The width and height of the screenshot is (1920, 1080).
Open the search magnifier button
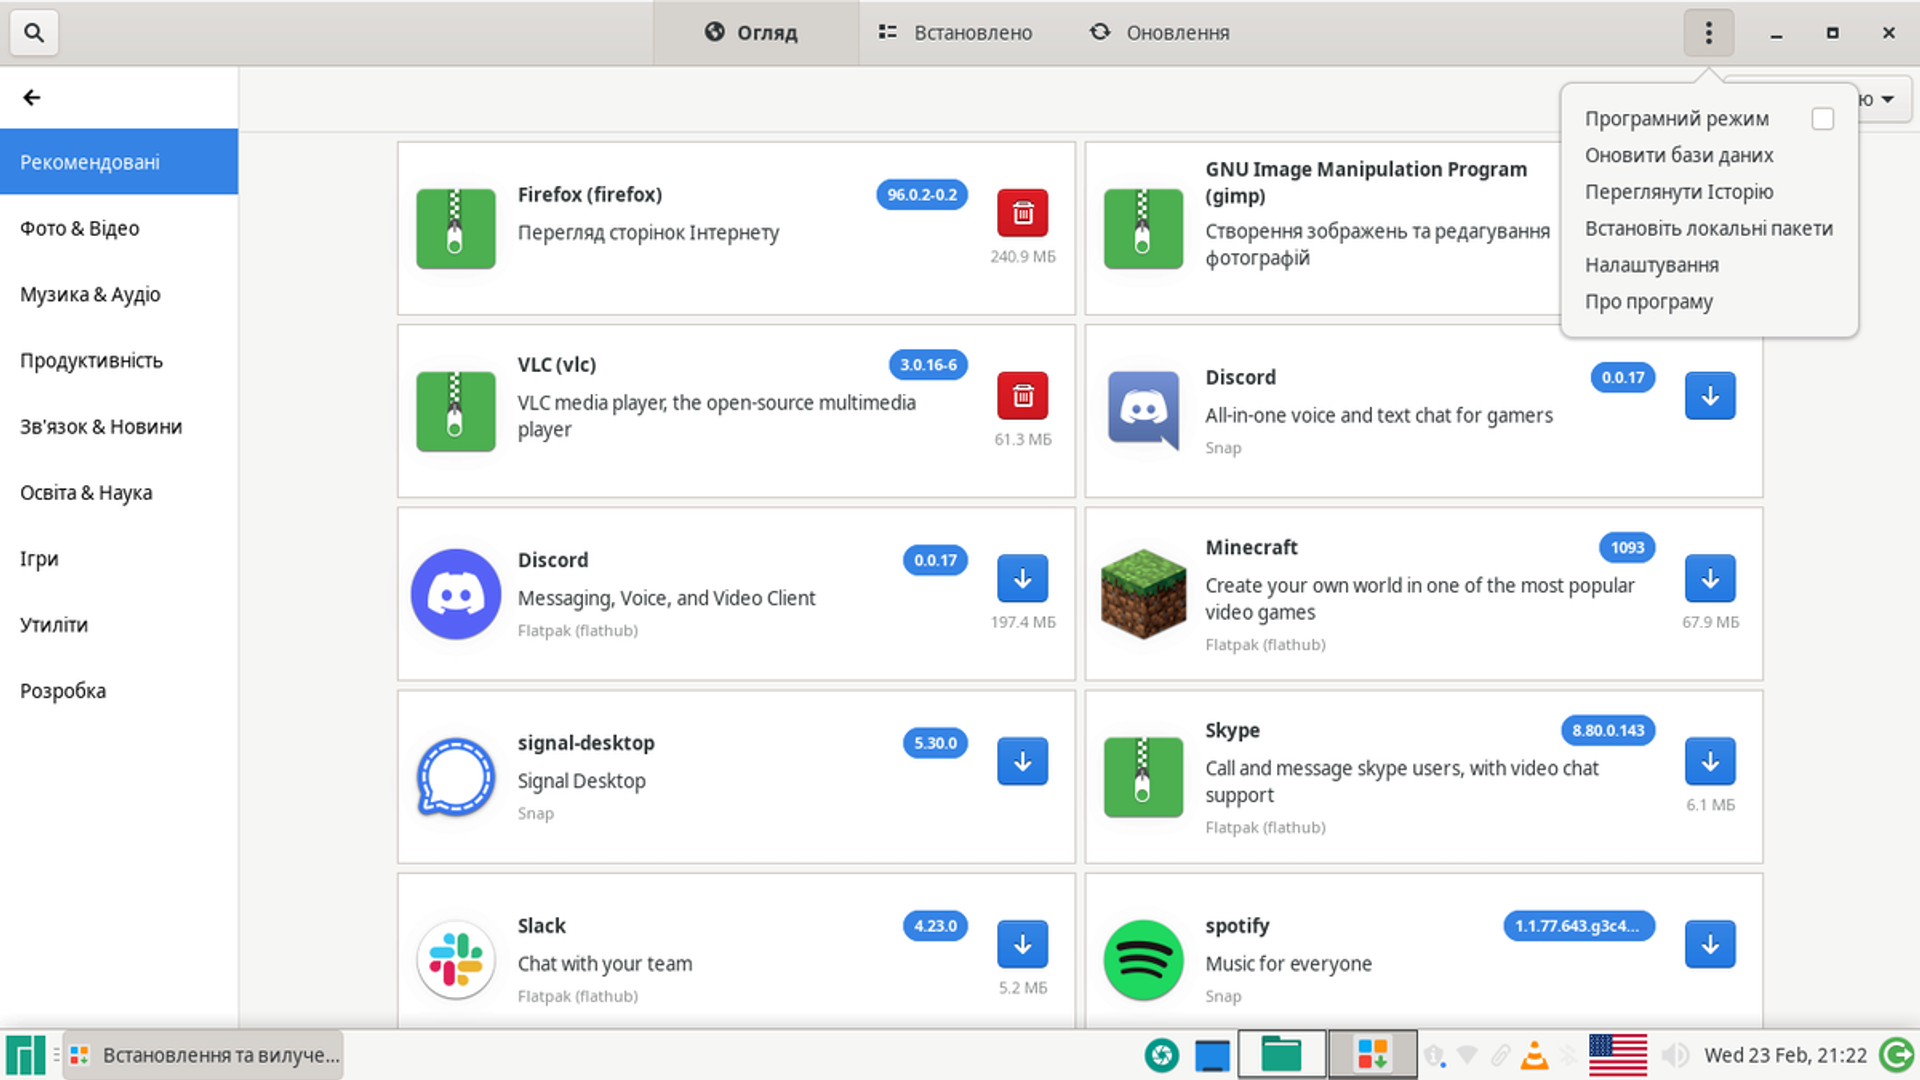34,33
